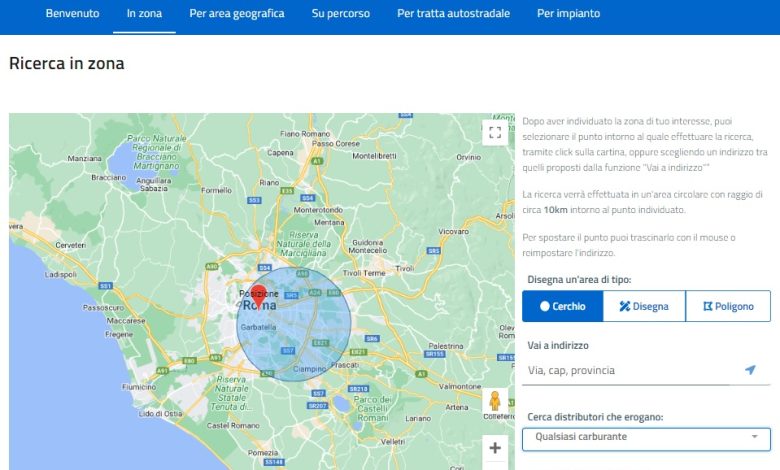Select the Street View pegman icon

point(494,401)
